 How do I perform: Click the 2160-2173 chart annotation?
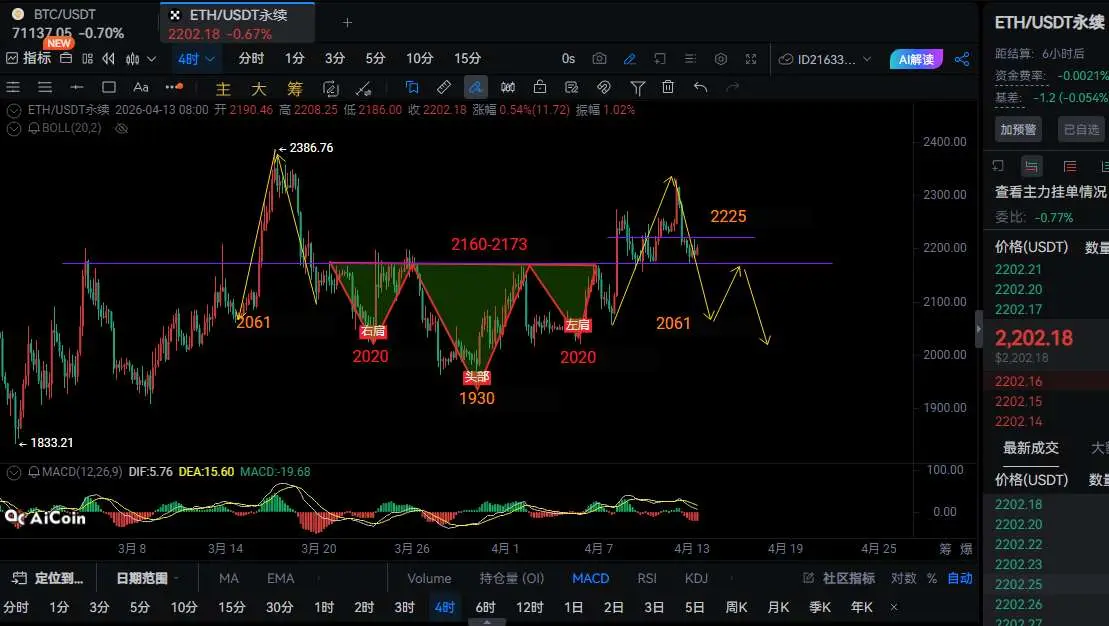(x=489, y=245)
